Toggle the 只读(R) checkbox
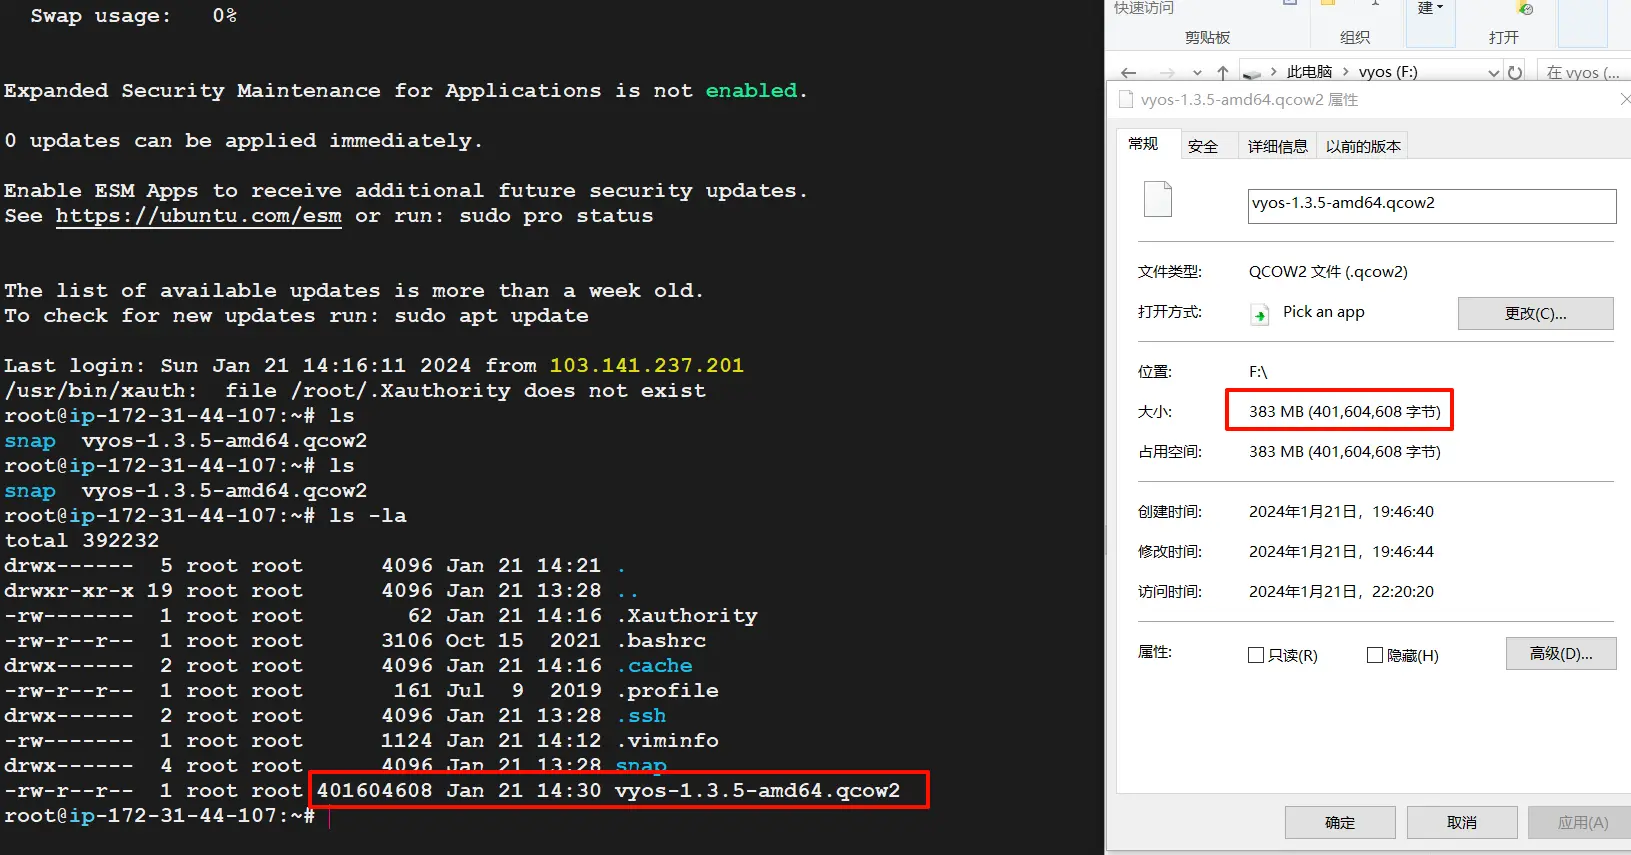The height and width of the screenshot is (855, 1631). pyautogui.click(x=1256, y=655)
